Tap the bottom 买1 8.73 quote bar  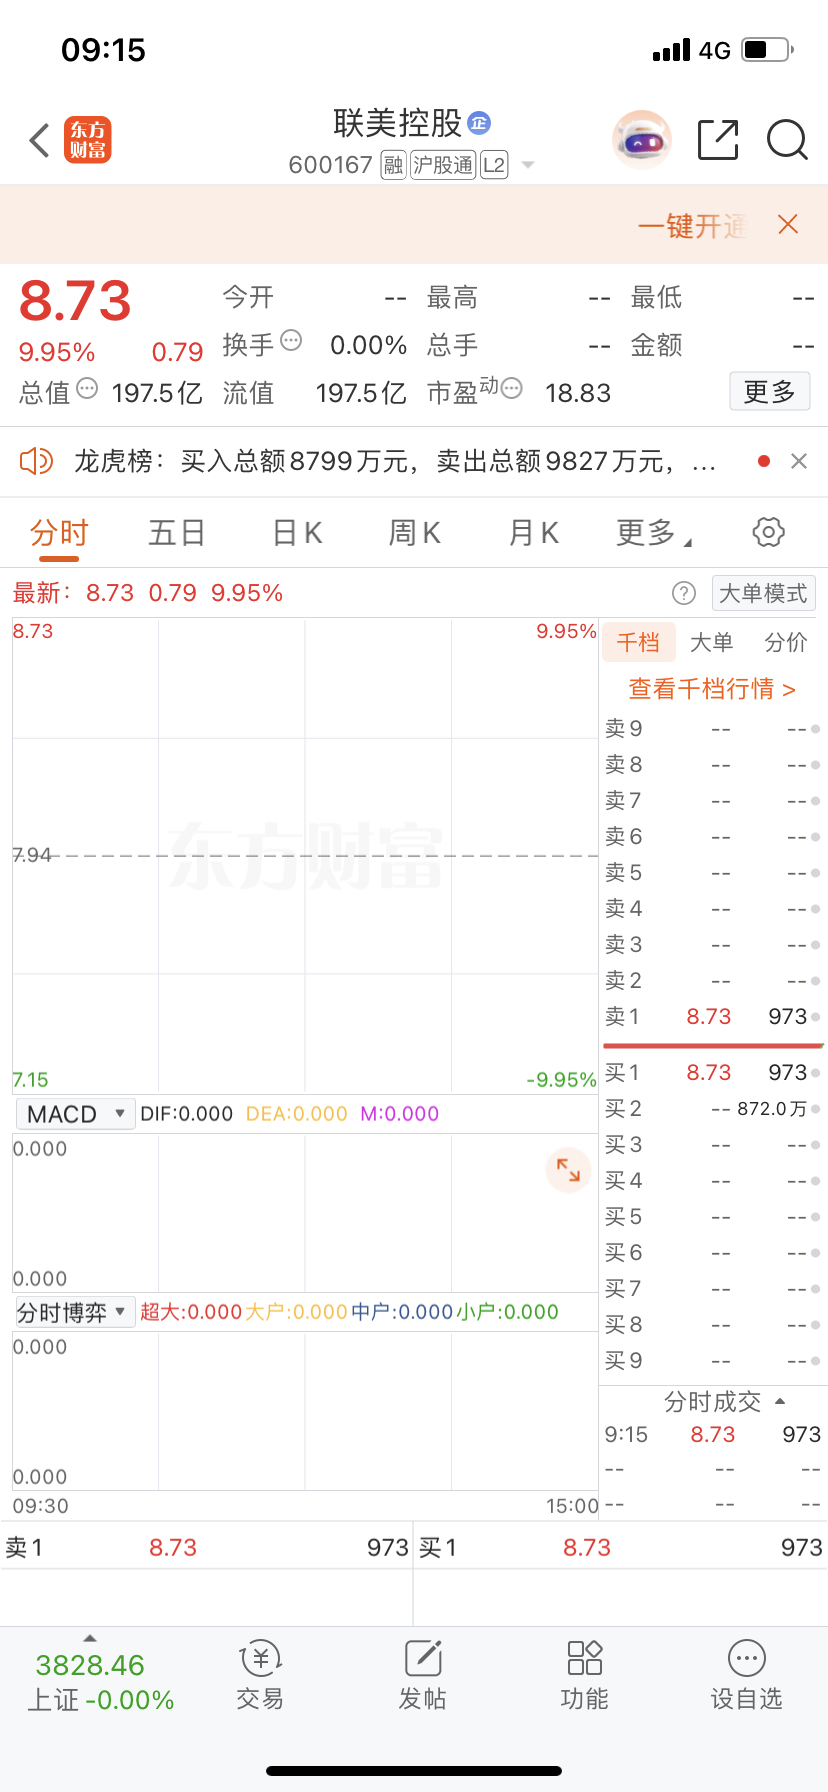[x=621, y=1548]
